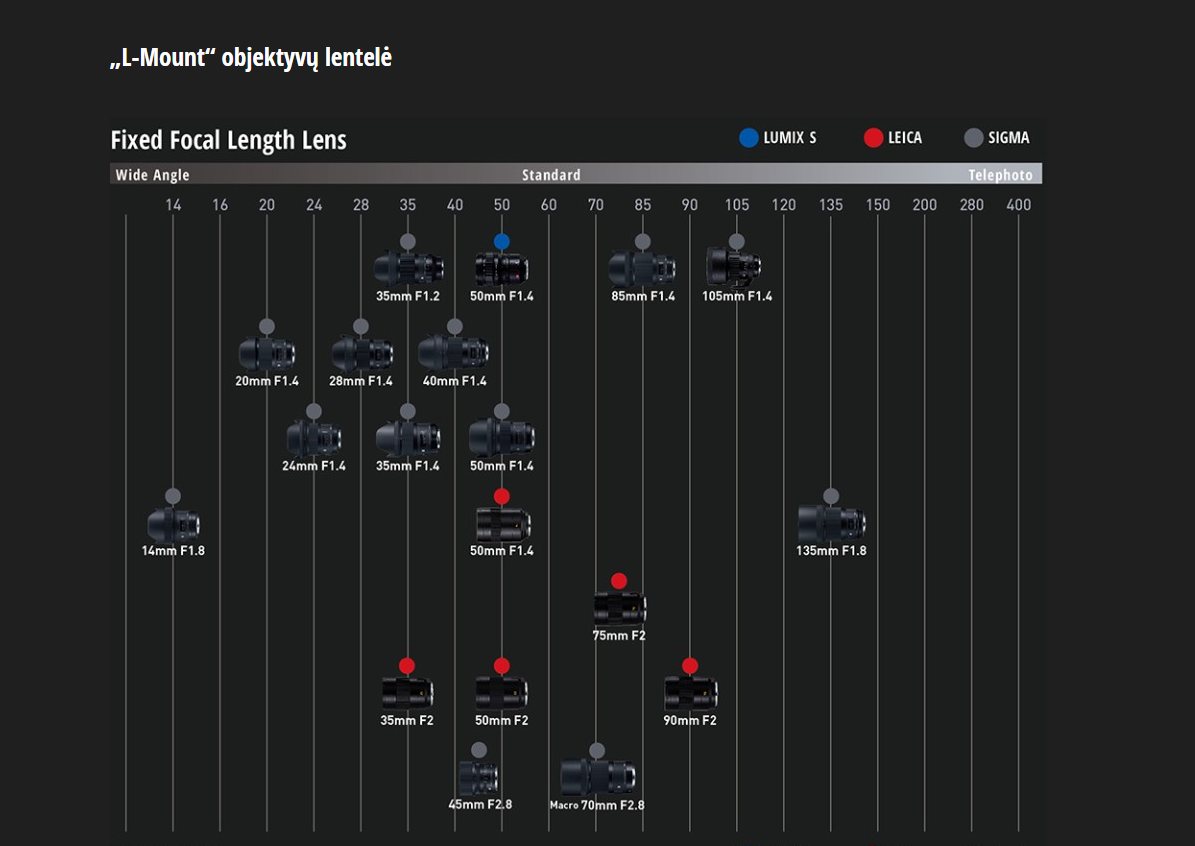Click the 45mm F2.8 caption text
Image resolution: width=1195 pixels, height=846 pixels.
point(480,805)
